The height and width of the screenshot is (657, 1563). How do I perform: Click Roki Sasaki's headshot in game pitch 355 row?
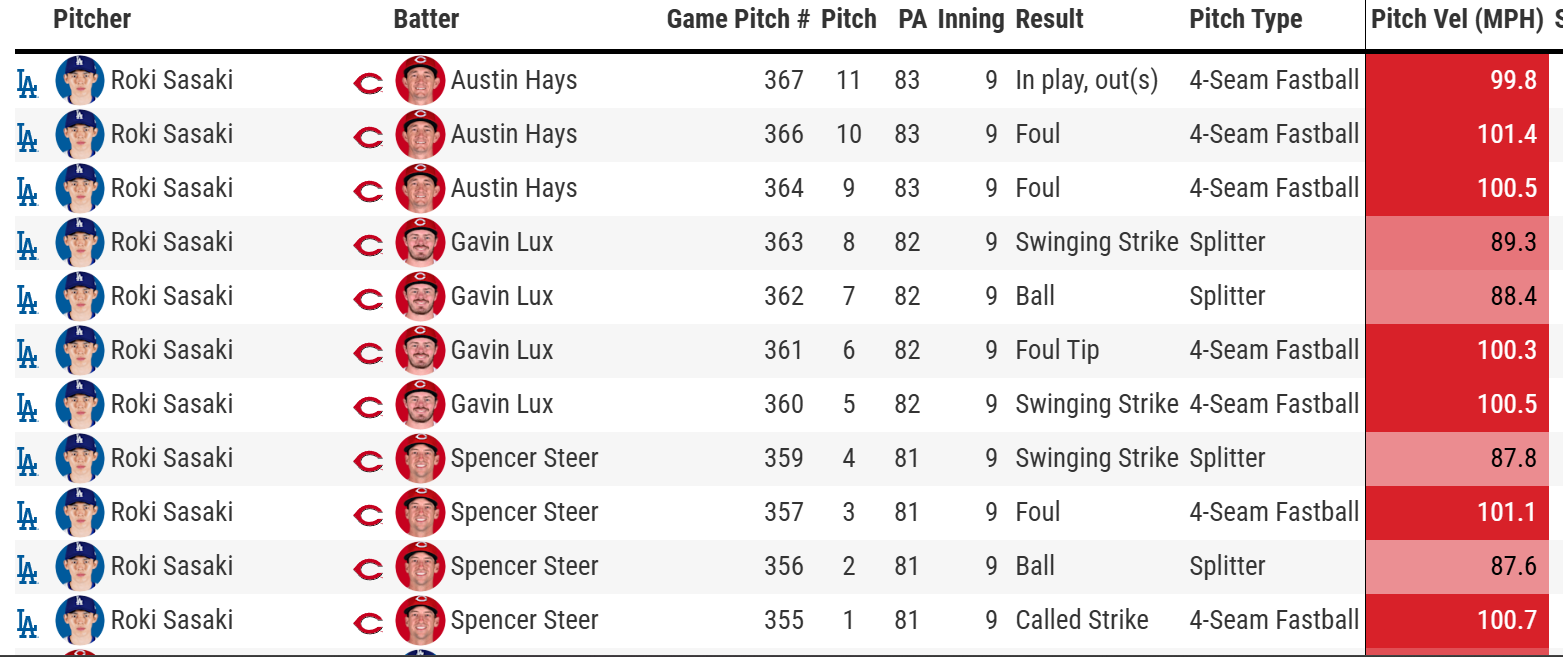(80, 620)
